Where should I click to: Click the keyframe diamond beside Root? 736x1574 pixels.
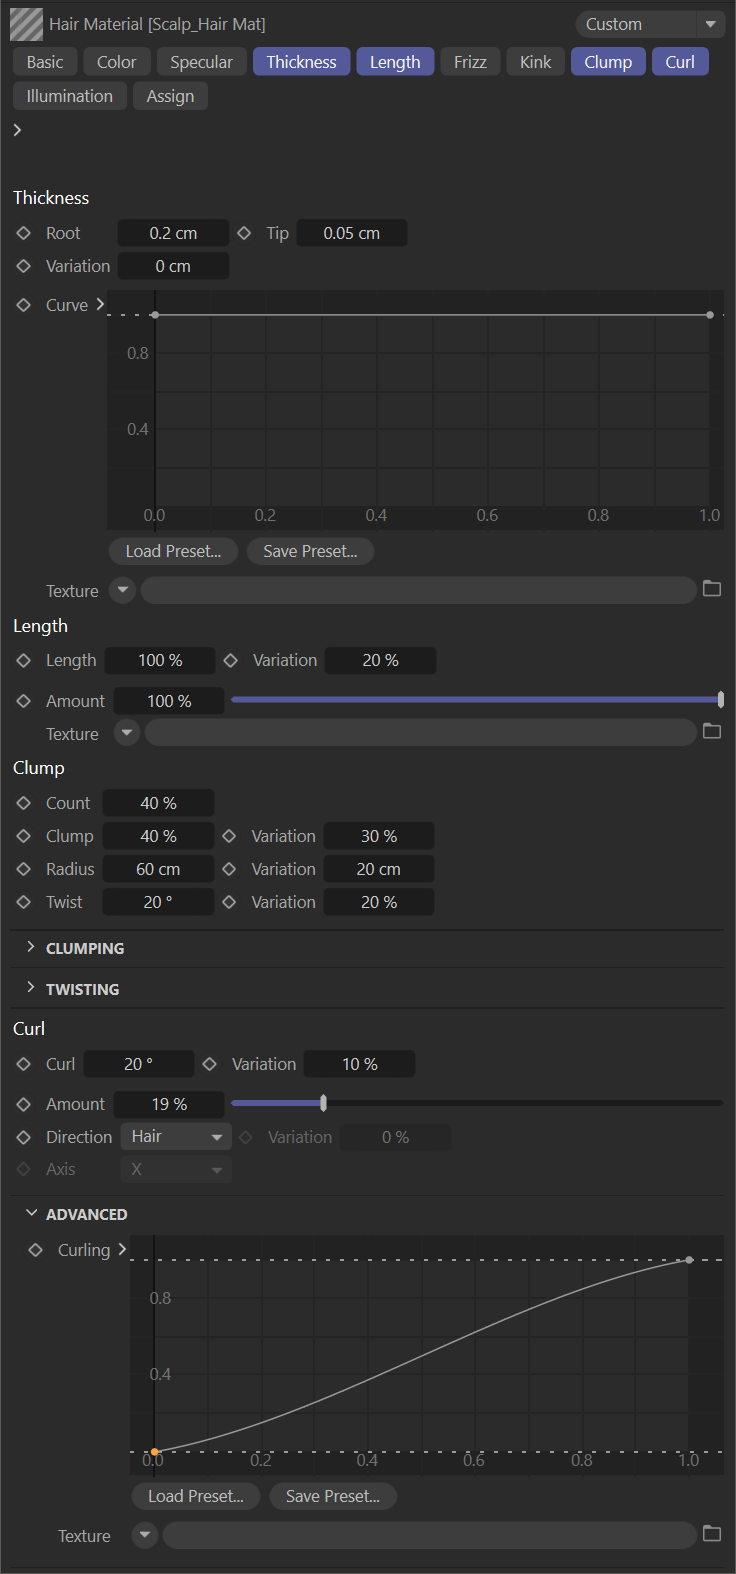click(24, 233)
